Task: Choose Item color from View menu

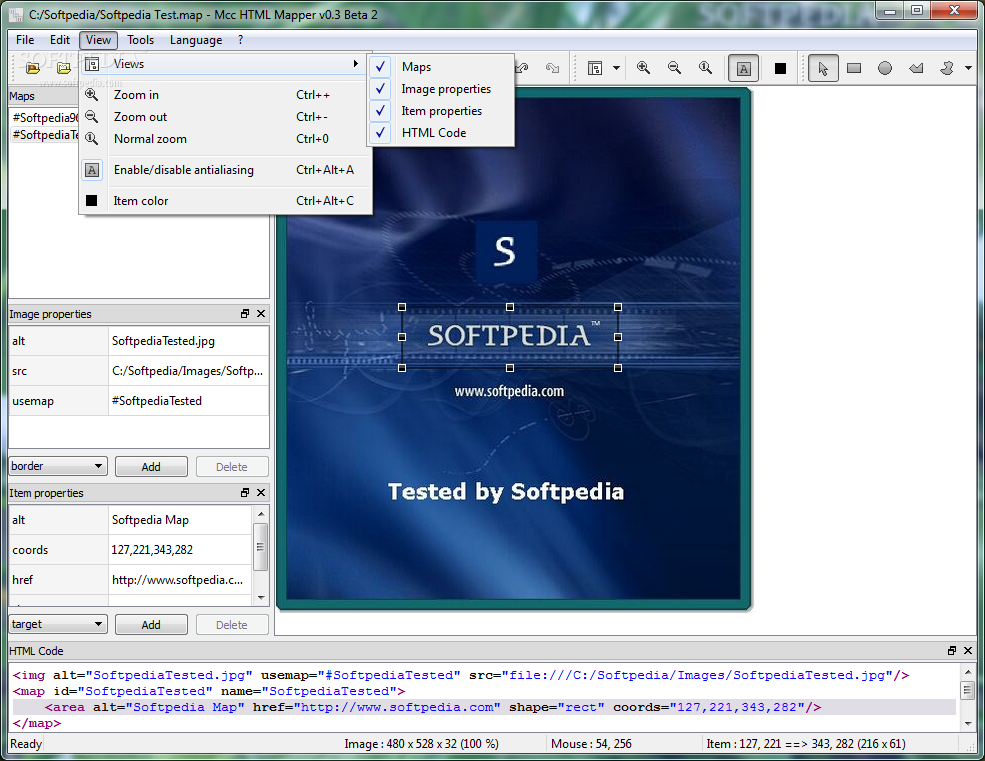Action: [x=224, y=201]
